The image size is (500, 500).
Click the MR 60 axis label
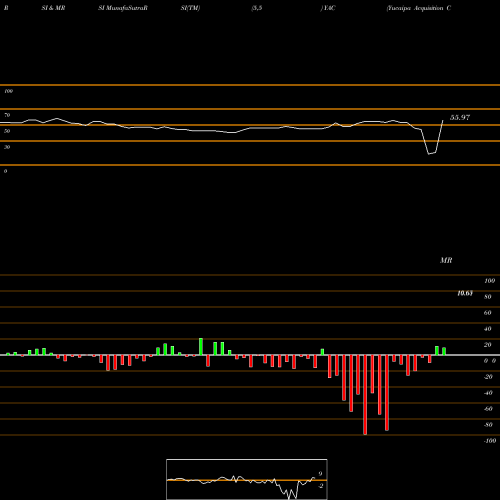(x=488, y=313)
